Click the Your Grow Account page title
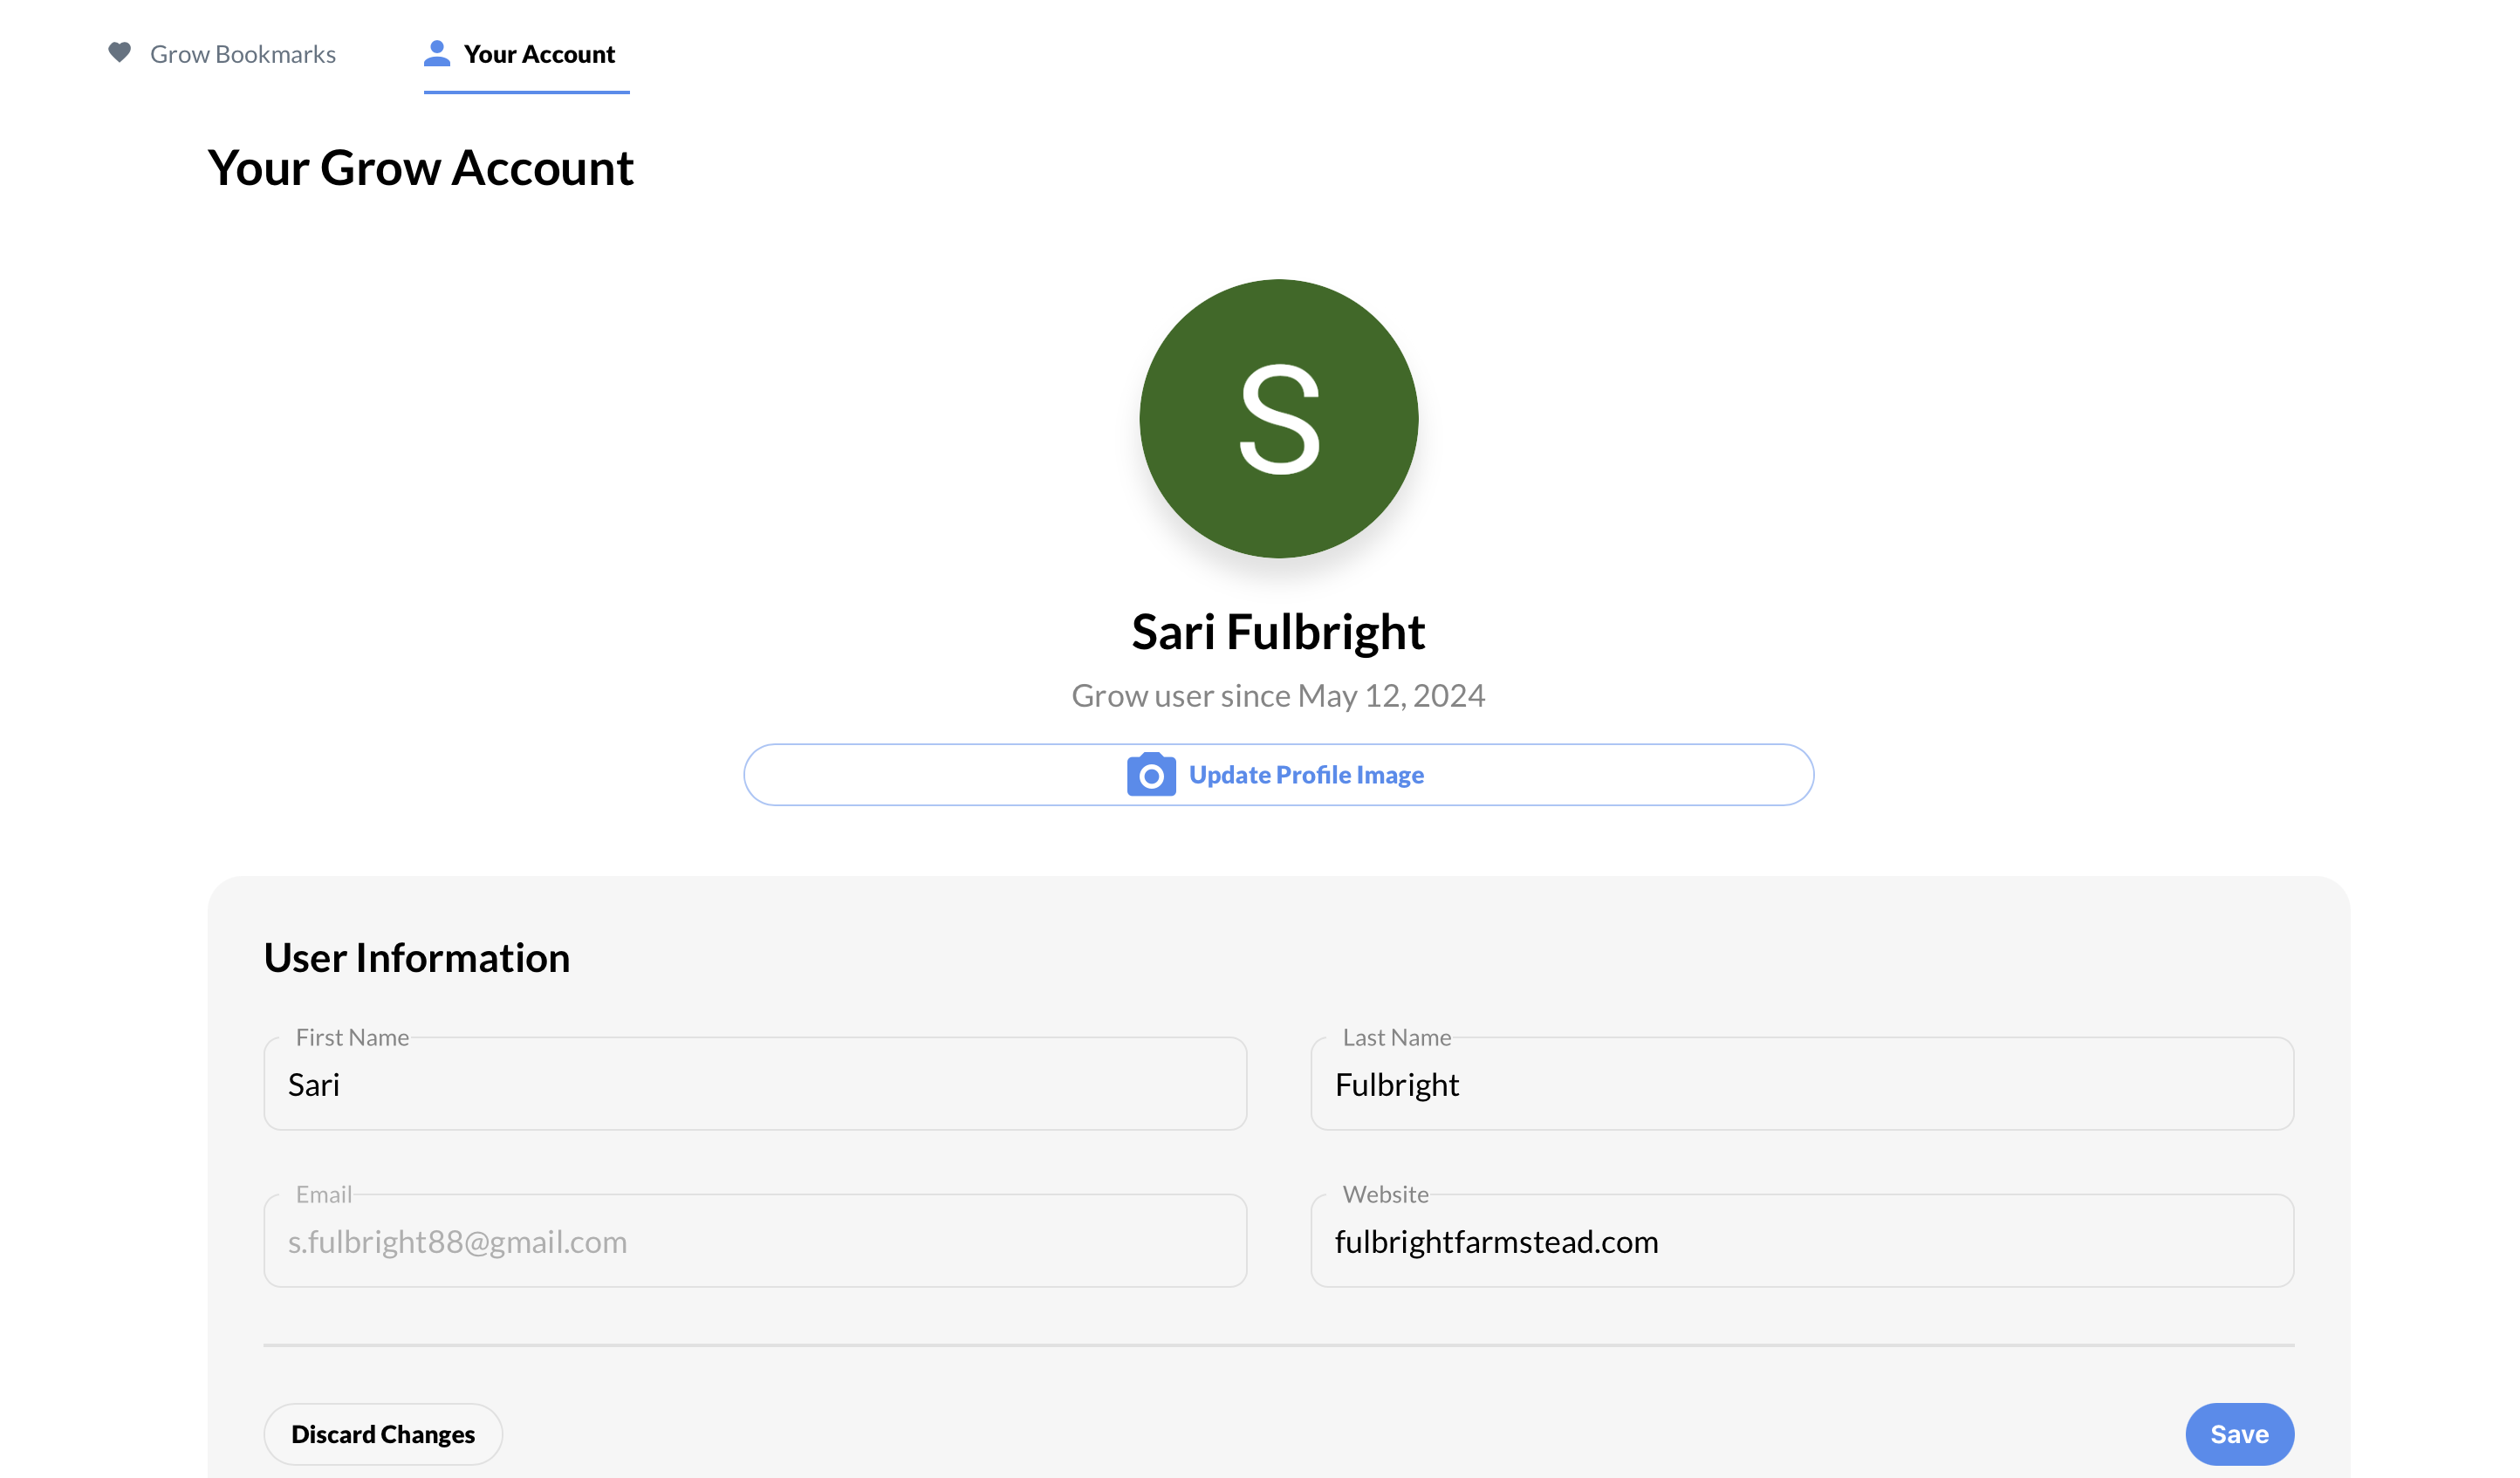The width and height of the screenshot is (2520, 1478). (x=420, y=168)
